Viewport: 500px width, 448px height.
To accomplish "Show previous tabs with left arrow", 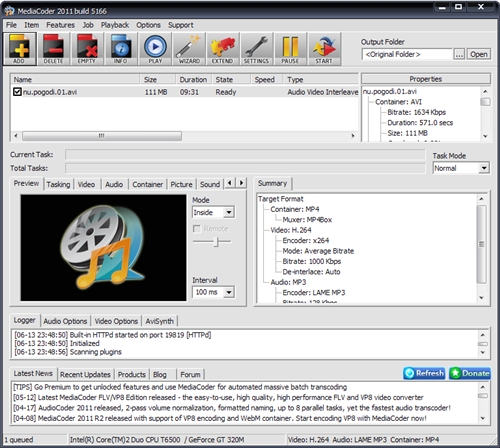I will [230, 183].
